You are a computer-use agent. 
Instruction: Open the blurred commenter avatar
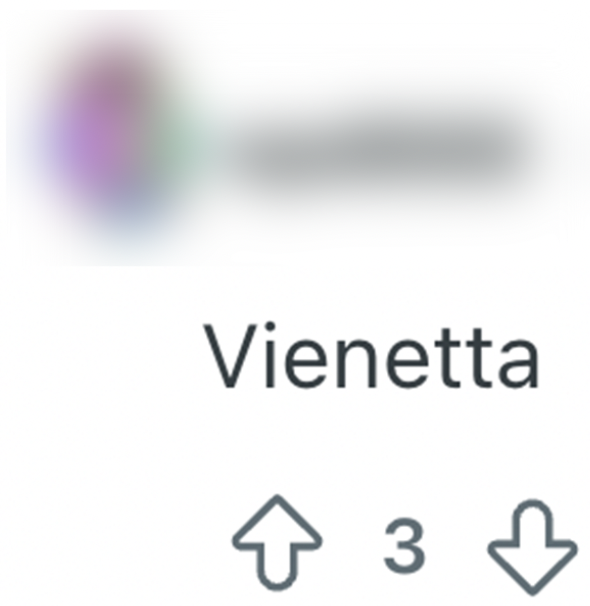coord(116,141)
